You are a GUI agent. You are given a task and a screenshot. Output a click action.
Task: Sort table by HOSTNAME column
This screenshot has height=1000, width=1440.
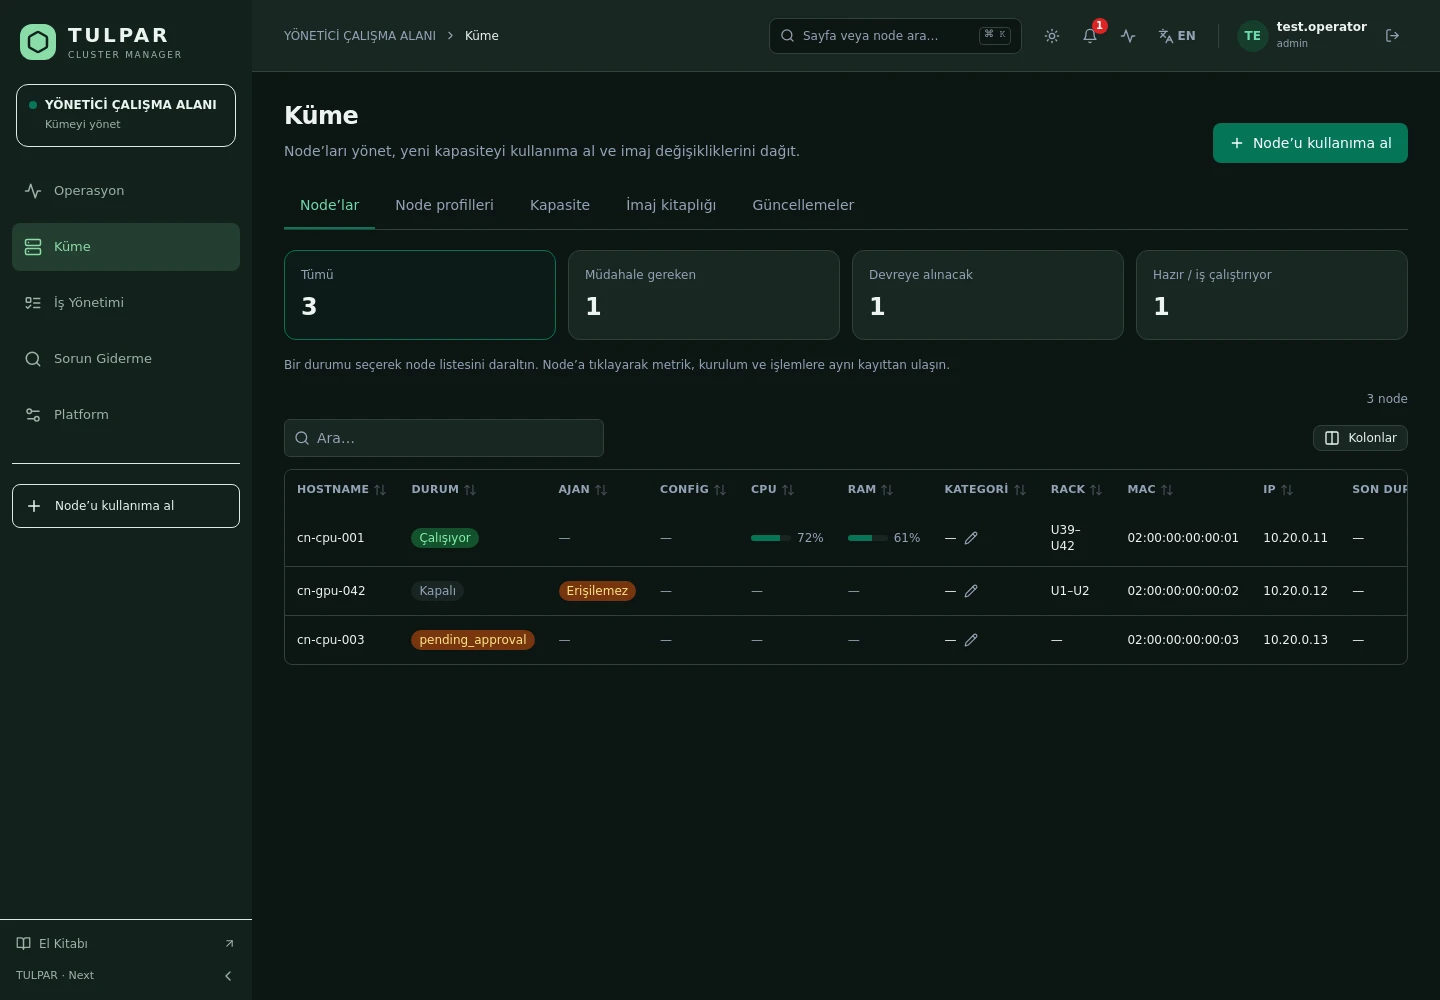(x=341, y=490)
